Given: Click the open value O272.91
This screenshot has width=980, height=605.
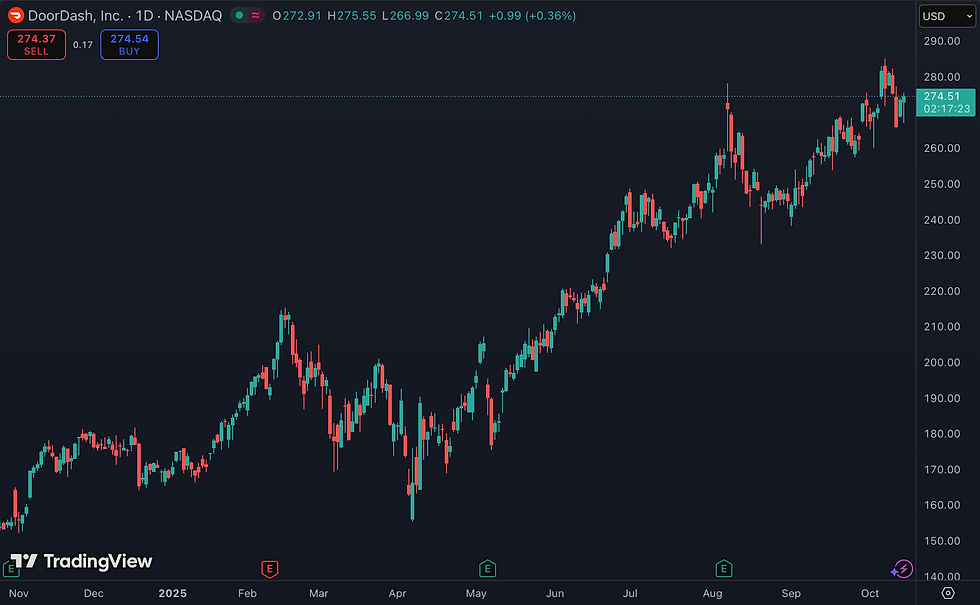Looking at the screenshot, I should pos(297,16).
